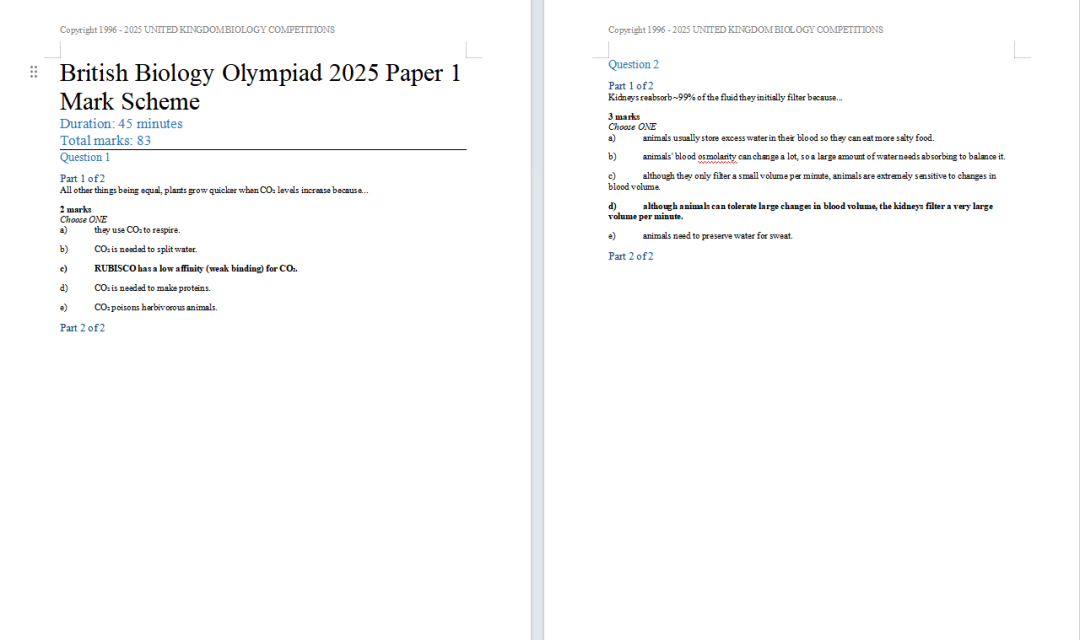Click the '3 marks' label in Question 2
The width and height of the screenshot is (1080, 640).
[624, 117]
